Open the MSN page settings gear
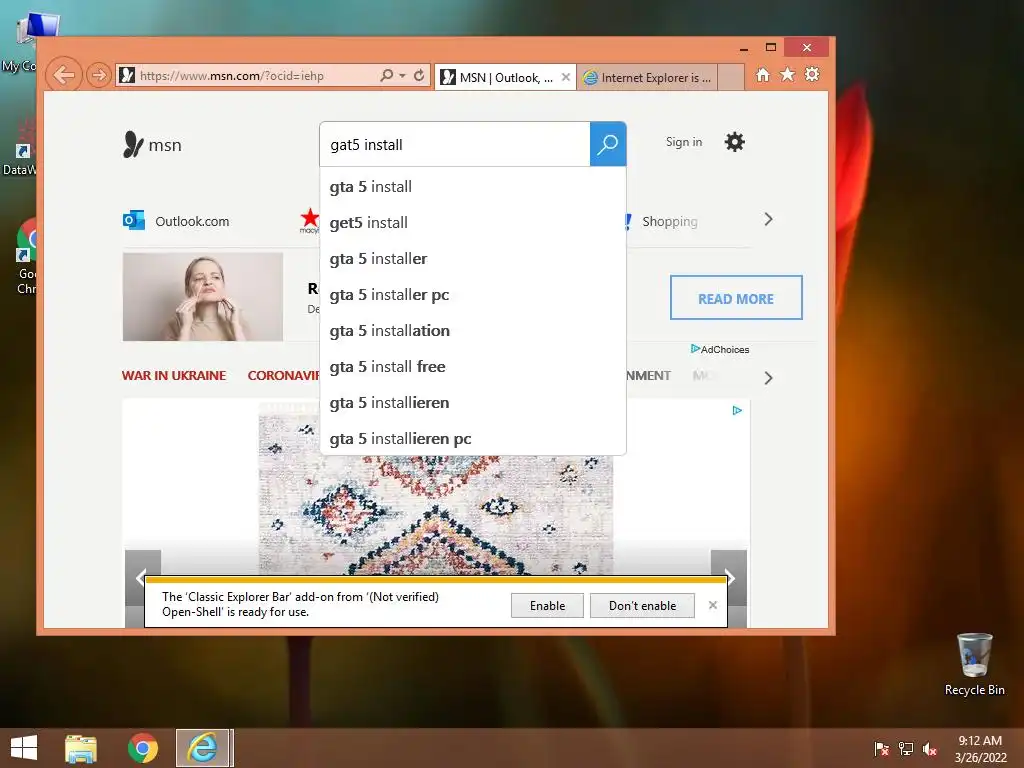This screenshot has height=768, width=1024. [735, 142]
